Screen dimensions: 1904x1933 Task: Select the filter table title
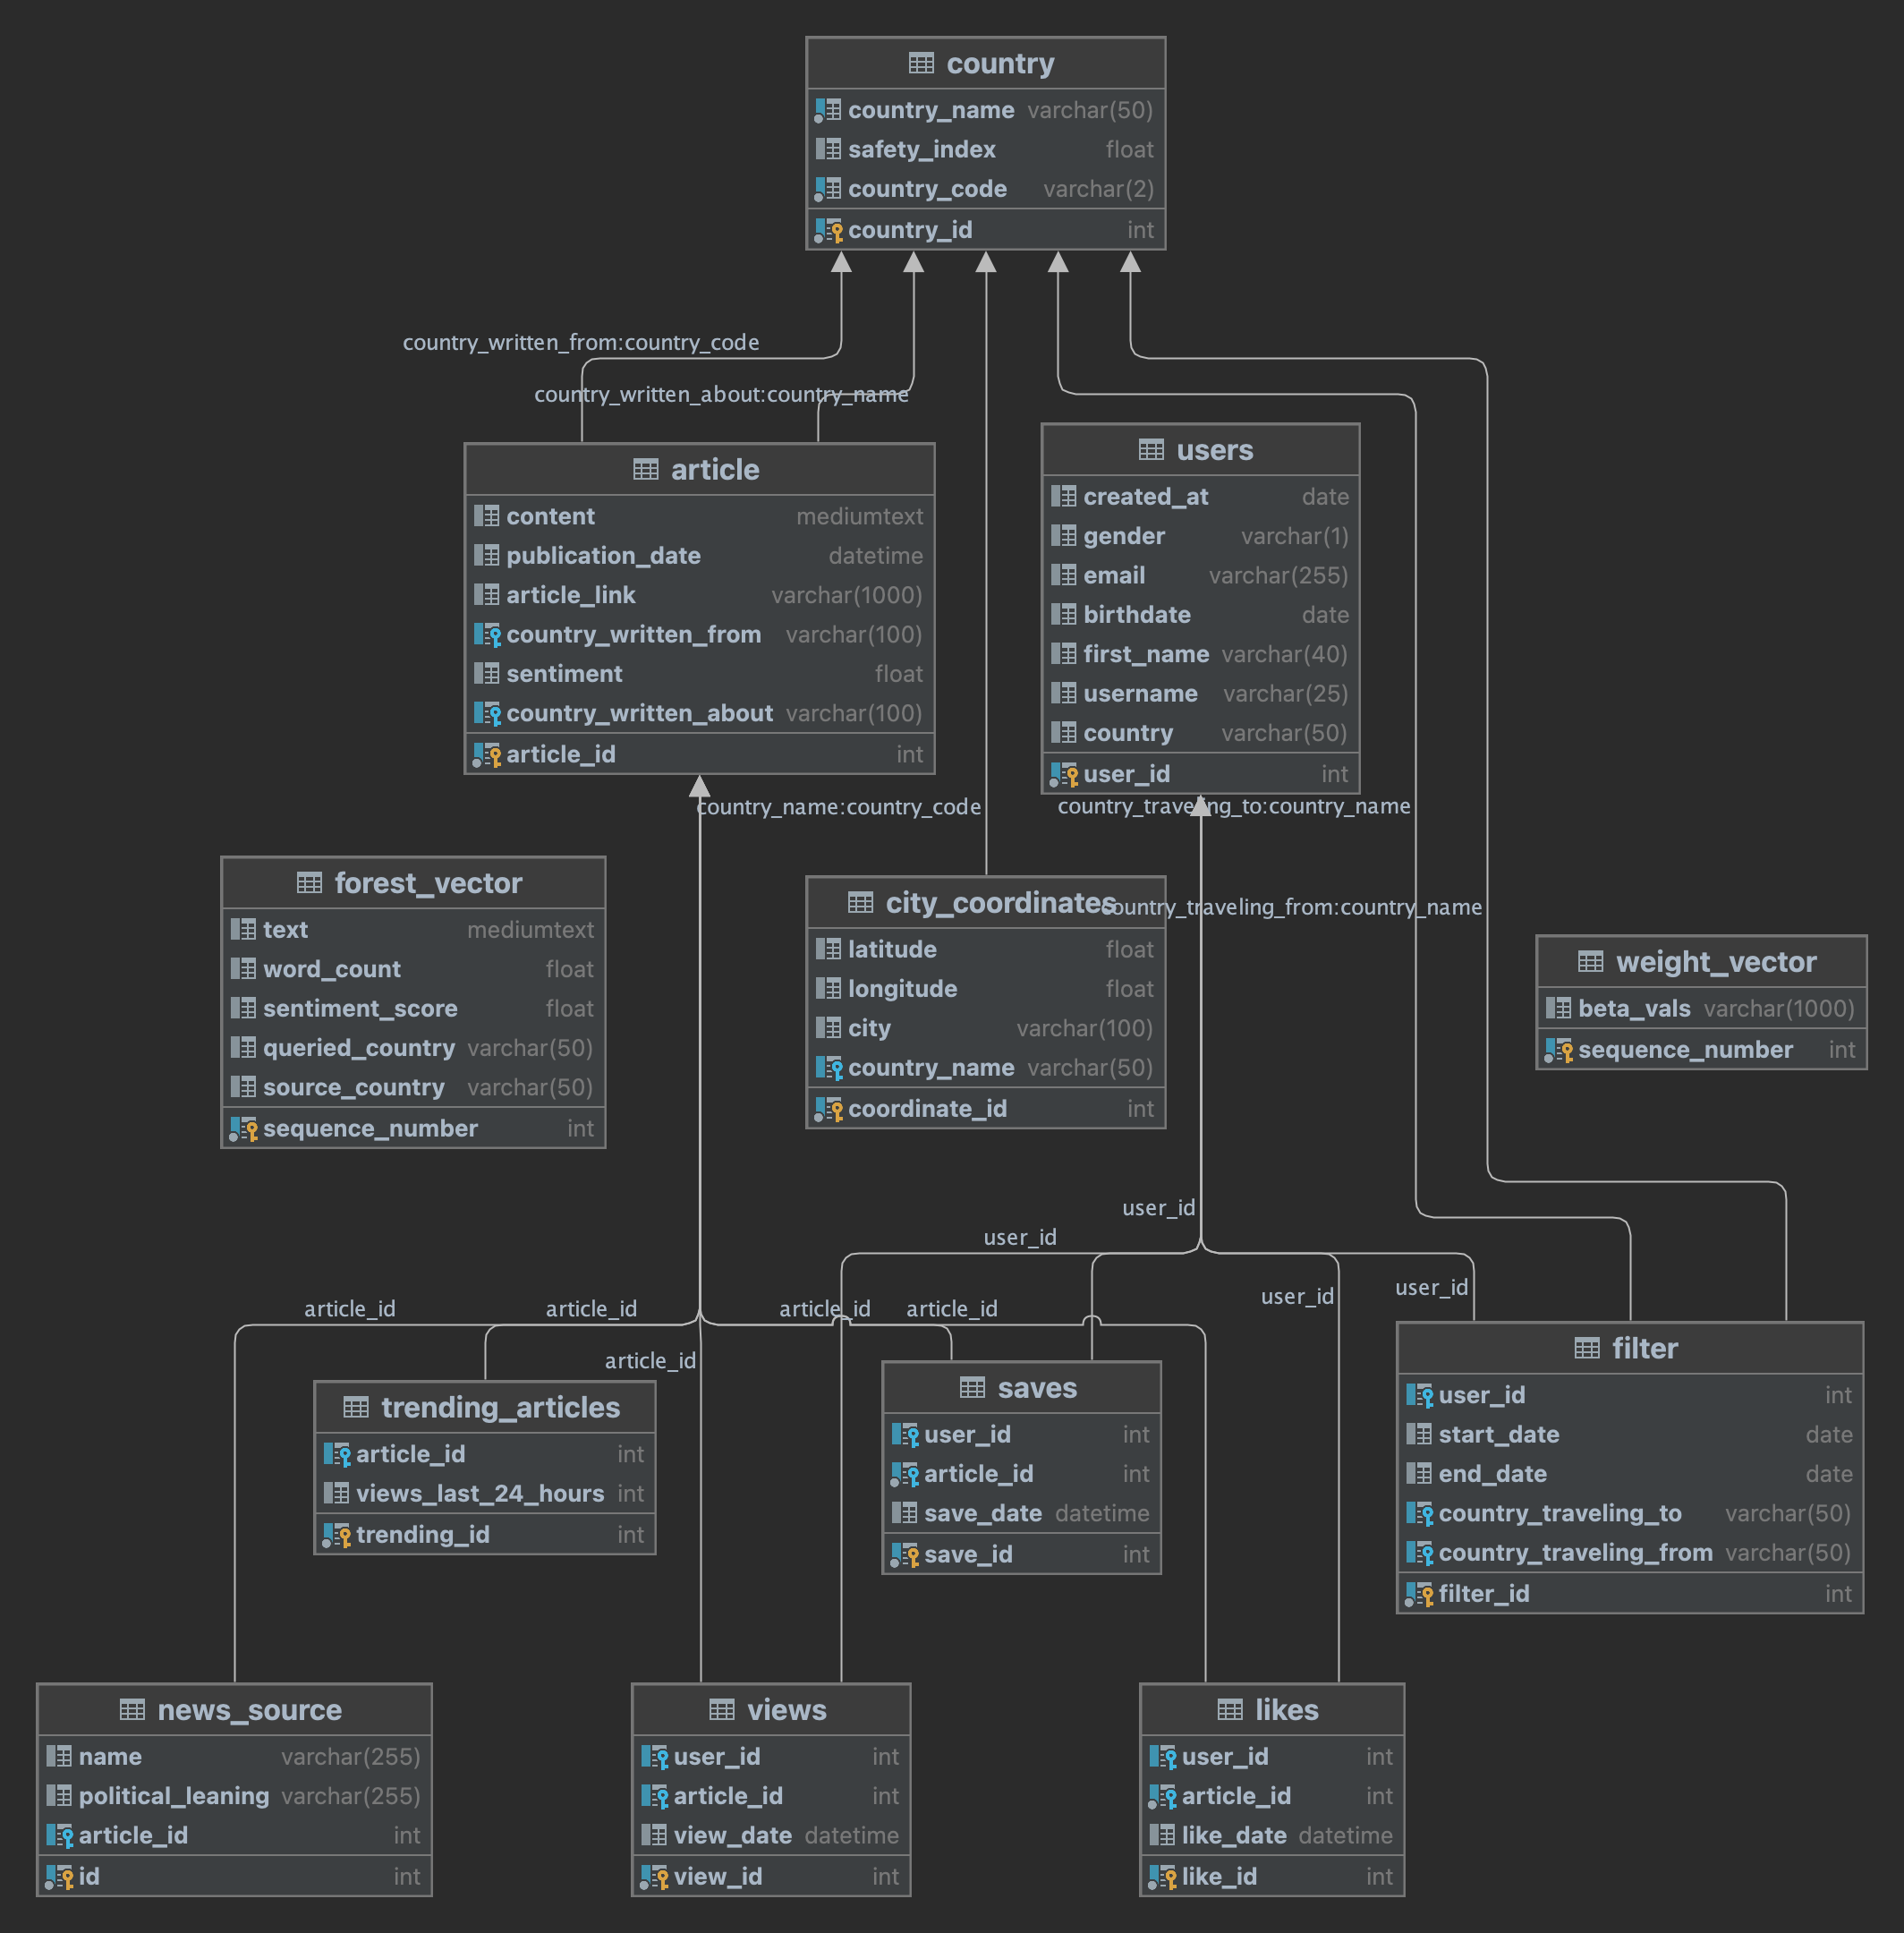click(1645, 1349)
